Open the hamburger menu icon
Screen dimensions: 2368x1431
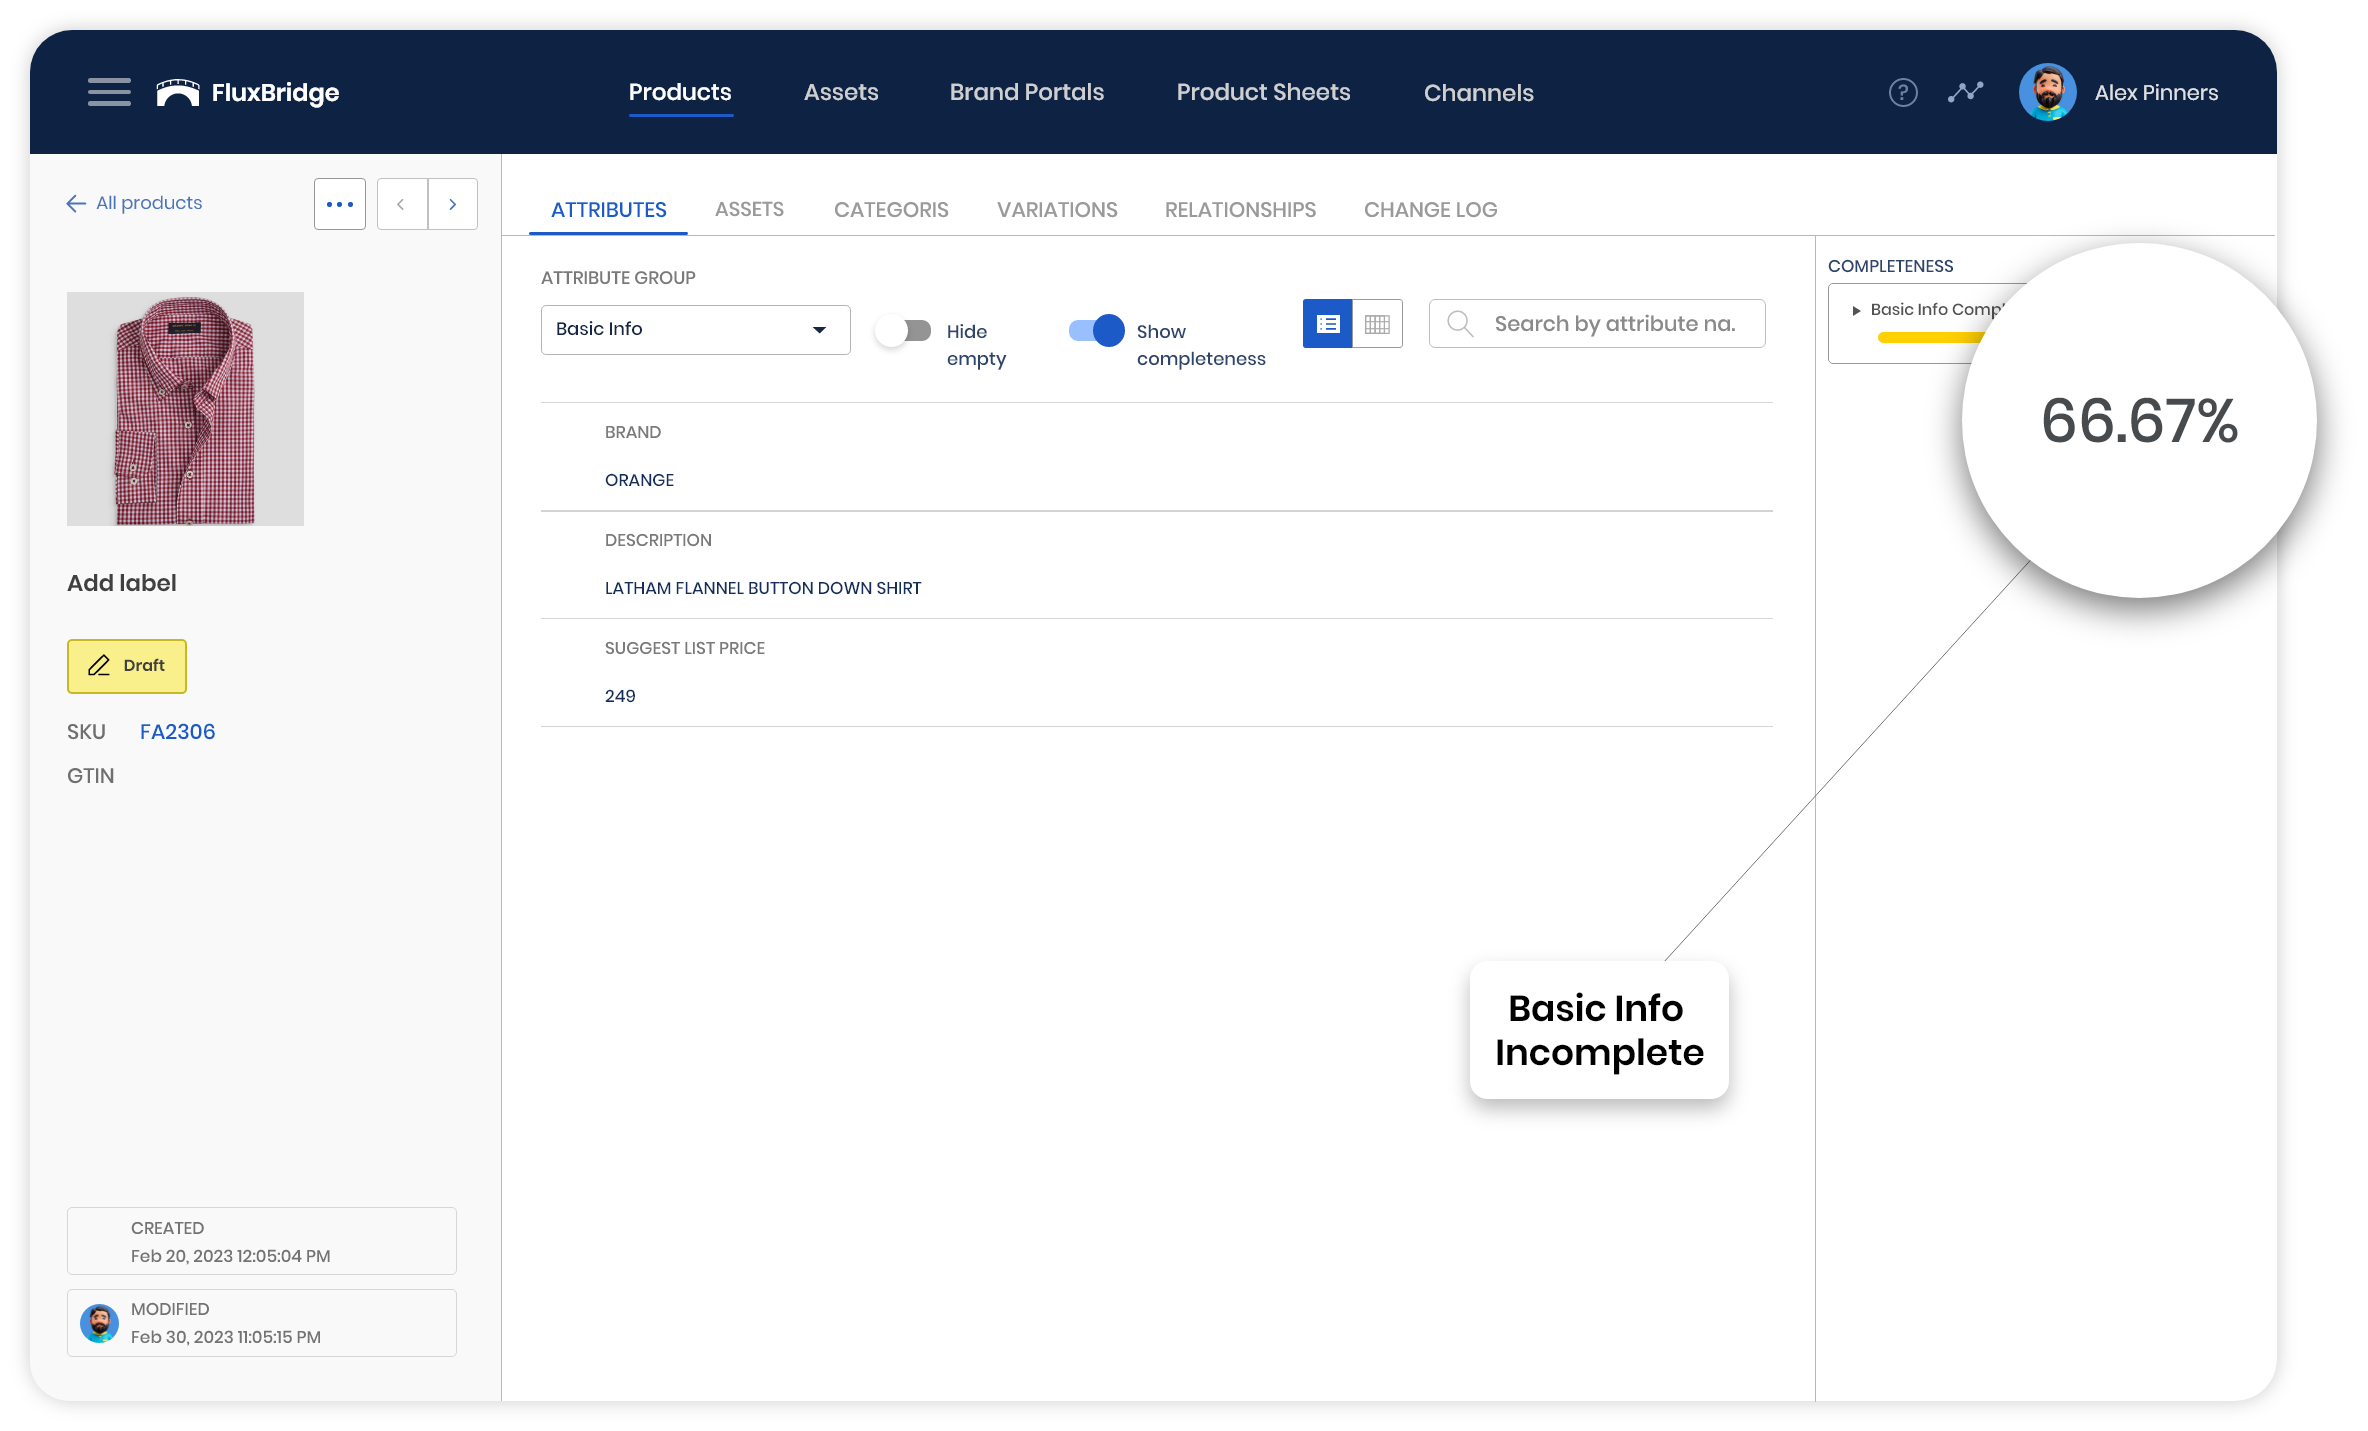(109, 92)
